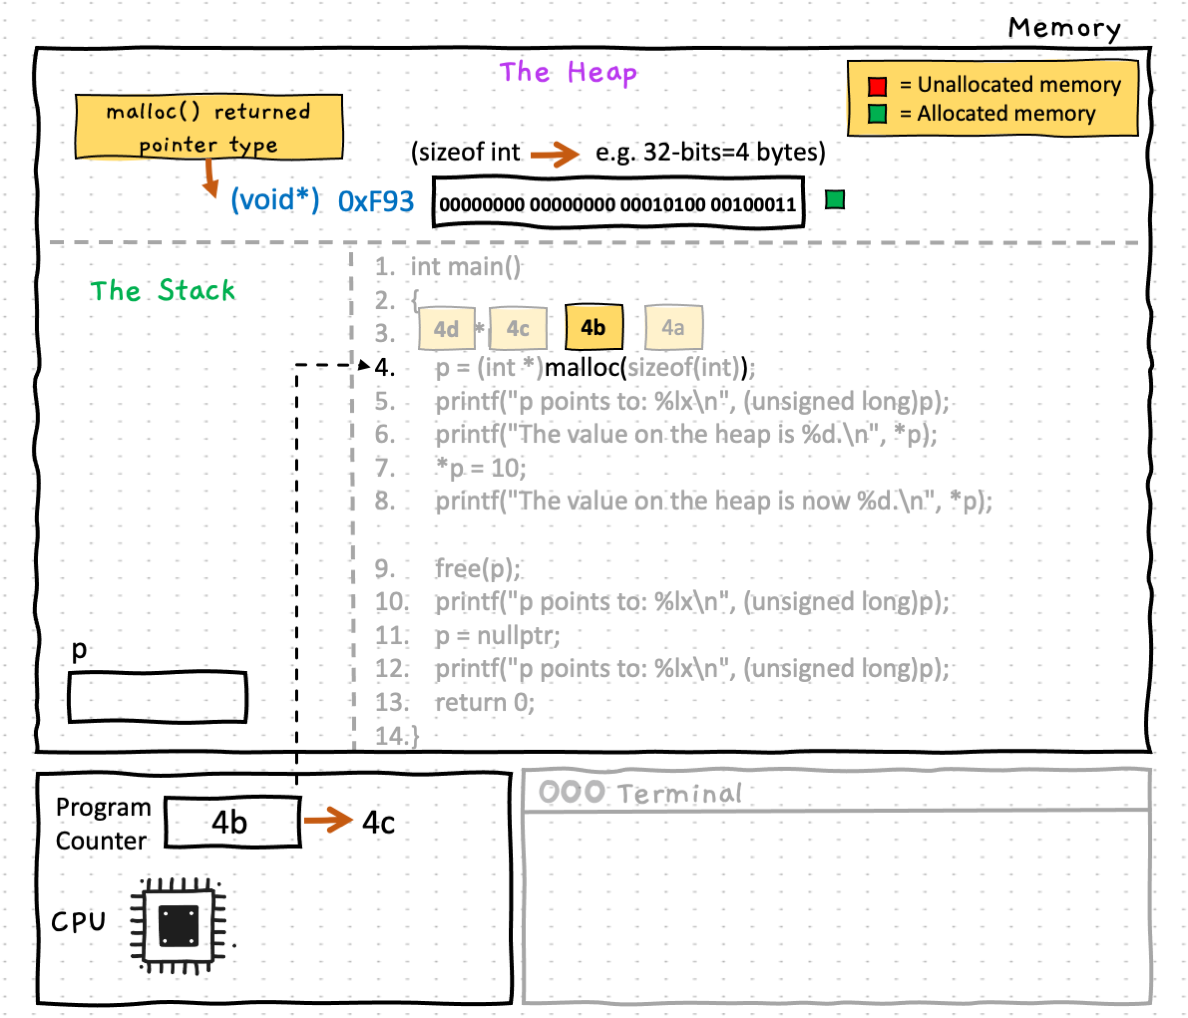
Task: Click code line 4 with malloc call
Action: click(x=565, y=368)
